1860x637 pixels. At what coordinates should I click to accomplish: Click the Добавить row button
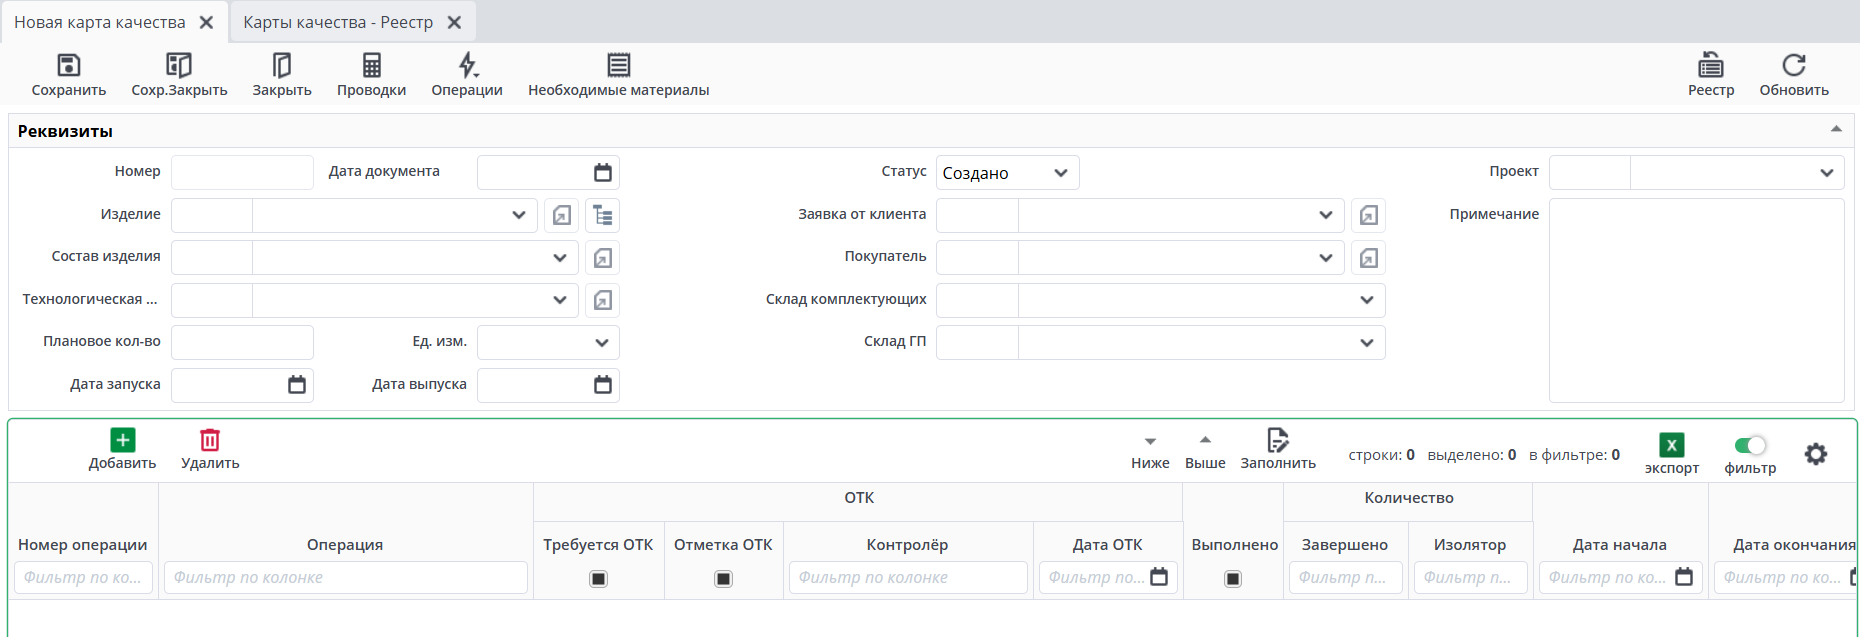pos(122,449)
